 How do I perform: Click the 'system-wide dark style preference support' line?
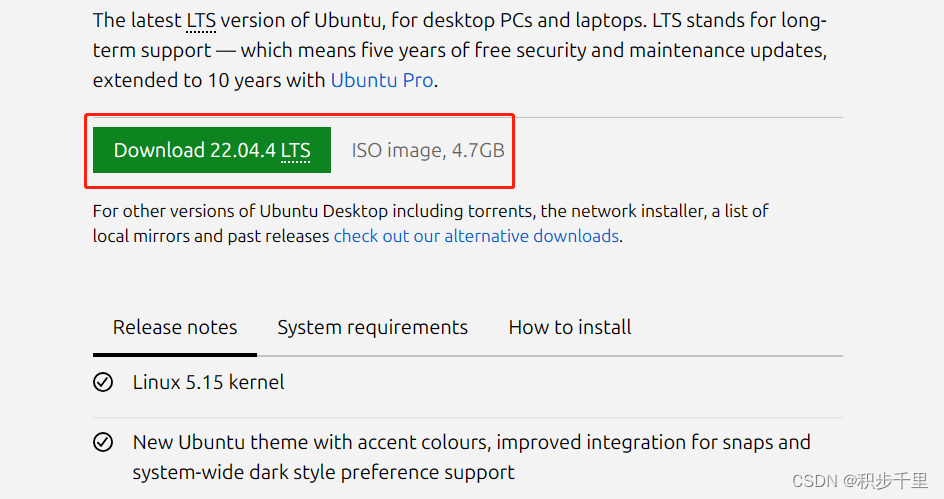tap(323, 473)
